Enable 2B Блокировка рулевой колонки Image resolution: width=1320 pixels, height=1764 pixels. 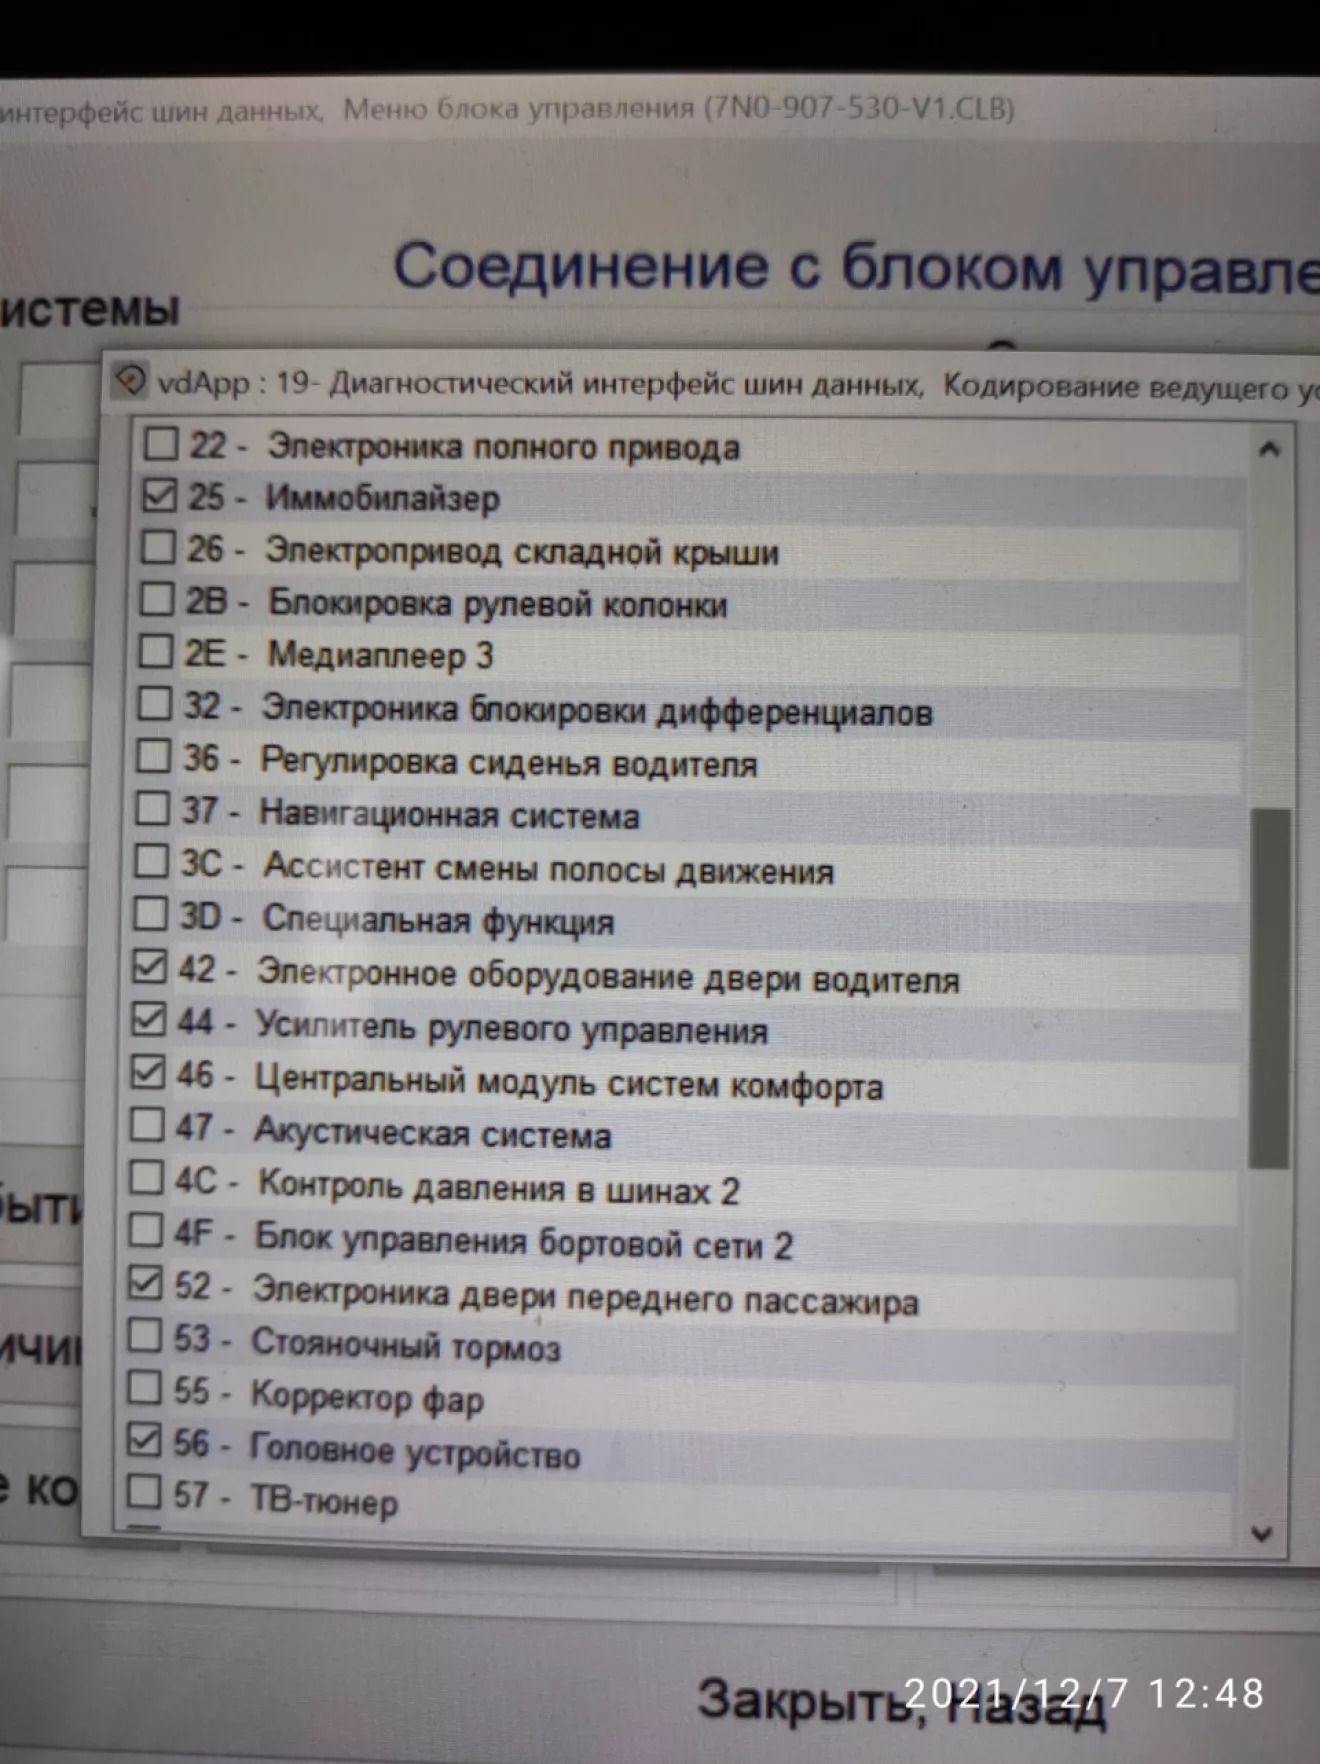pos(157,599)
